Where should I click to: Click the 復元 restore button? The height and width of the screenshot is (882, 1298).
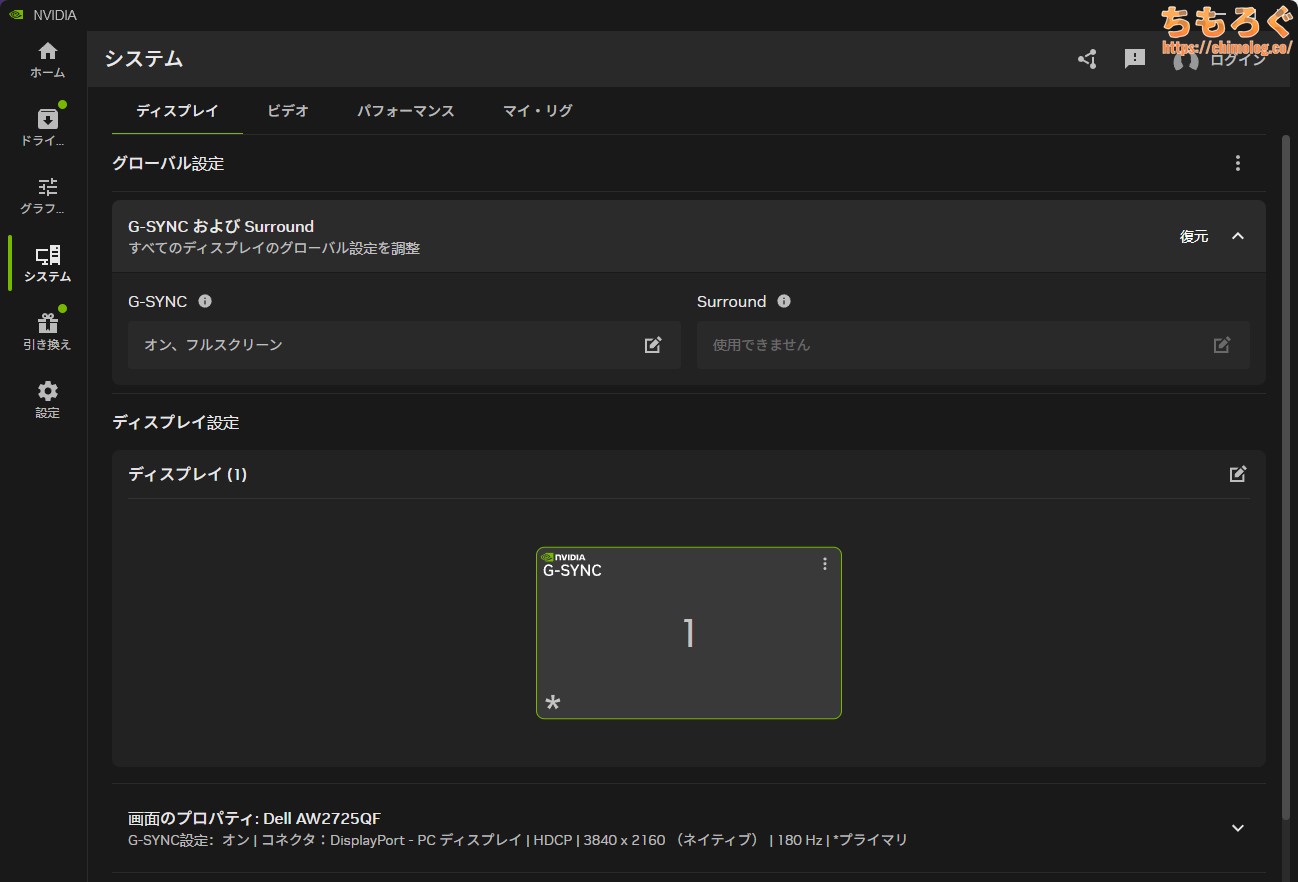[1194, 236]
